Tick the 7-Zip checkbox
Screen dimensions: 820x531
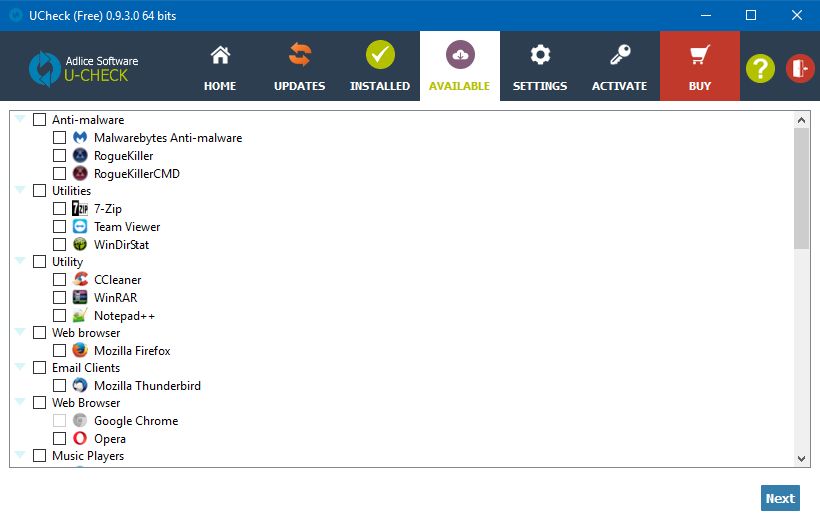pos(60,209)
